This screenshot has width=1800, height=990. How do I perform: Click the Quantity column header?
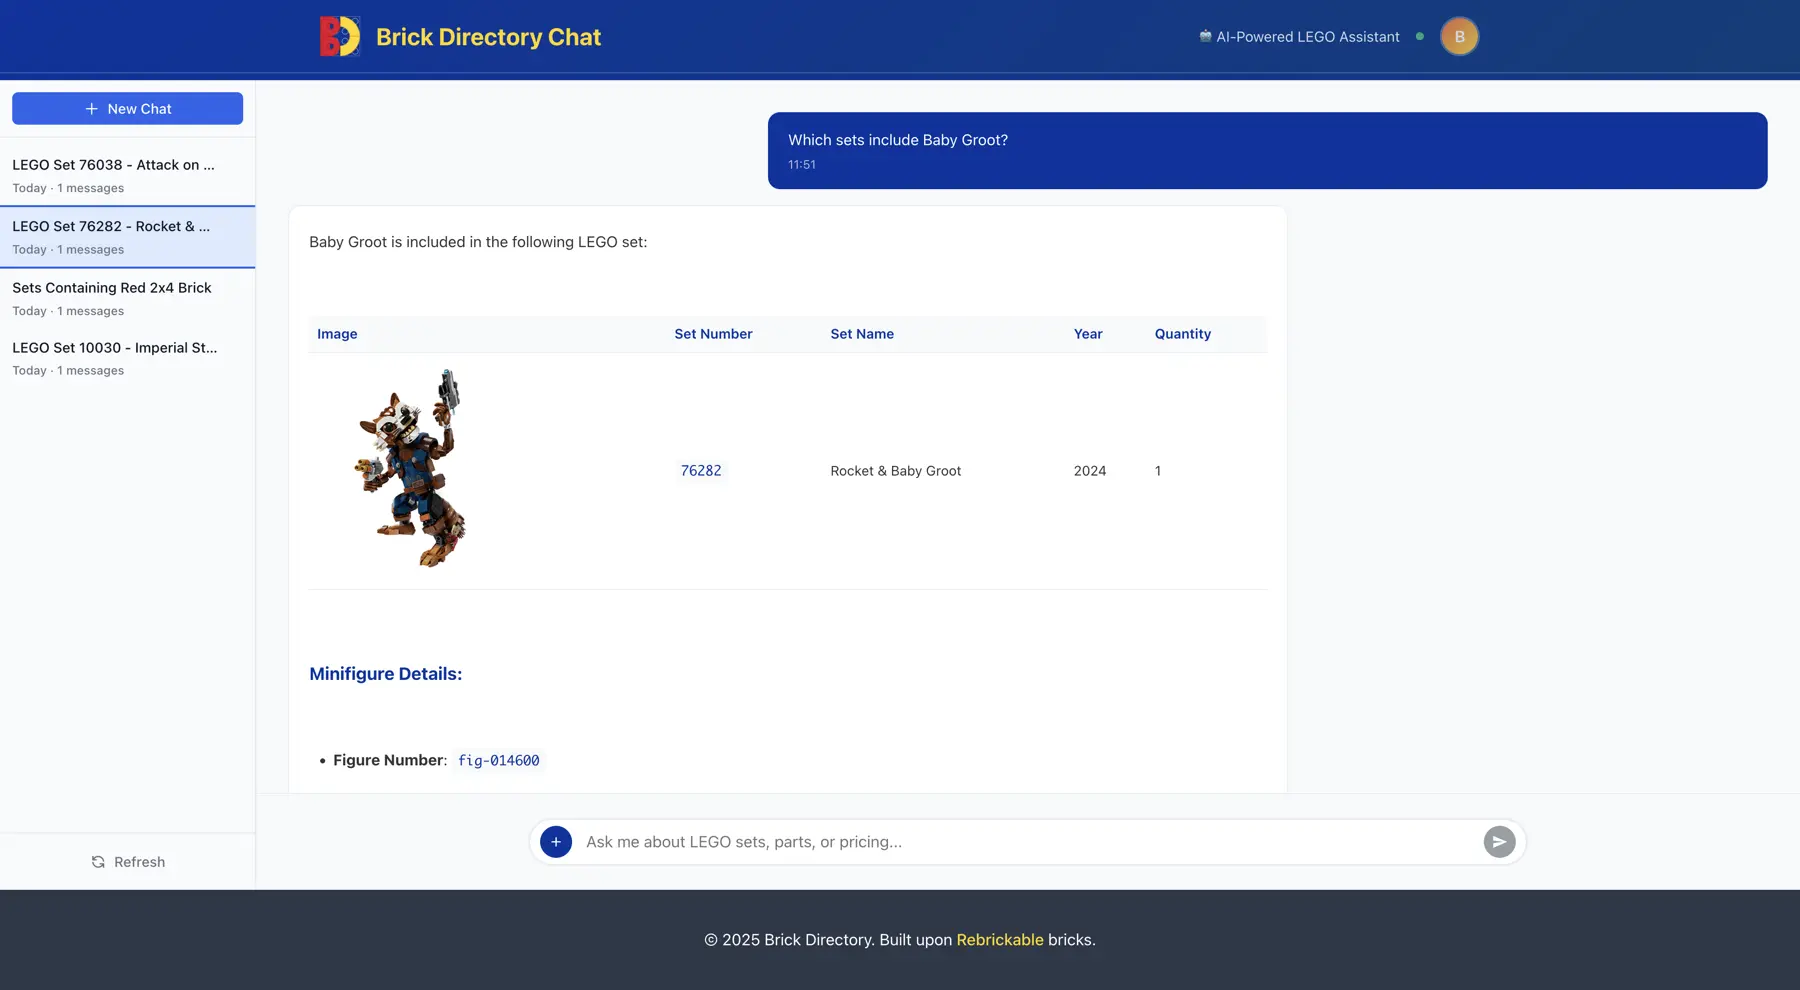click(1182, 334)
